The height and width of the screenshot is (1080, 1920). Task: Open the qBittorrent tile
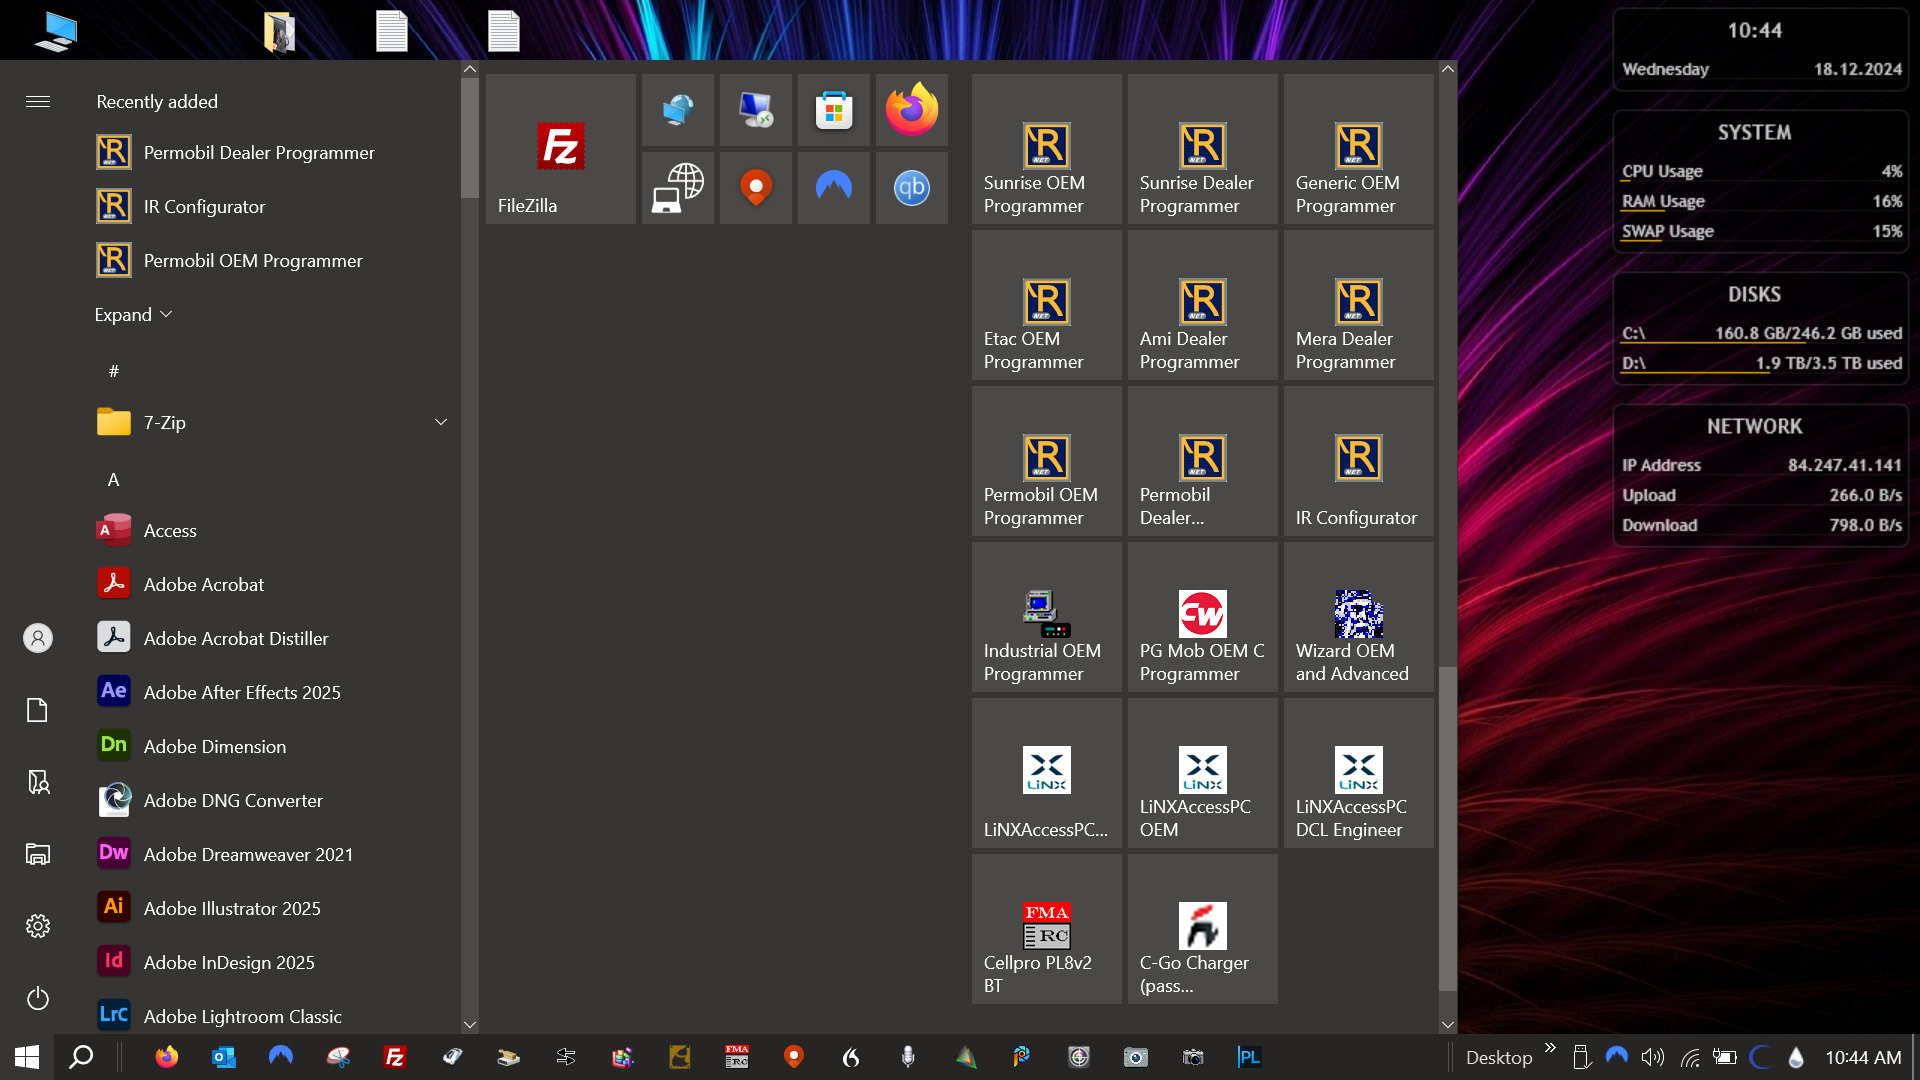pyautogui.click(x=911, y=188)
